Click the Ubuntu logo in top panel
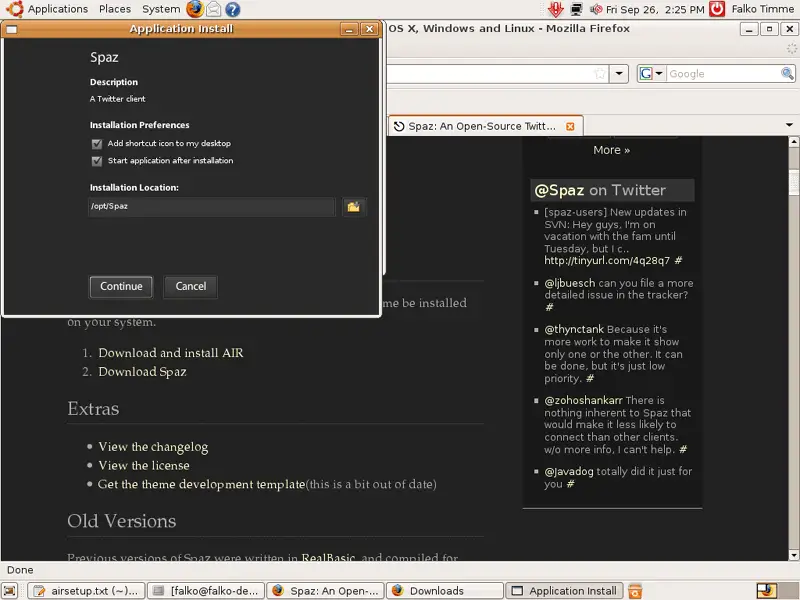The width and height of the screenshot is (800, 600). [x=14, y=9]
